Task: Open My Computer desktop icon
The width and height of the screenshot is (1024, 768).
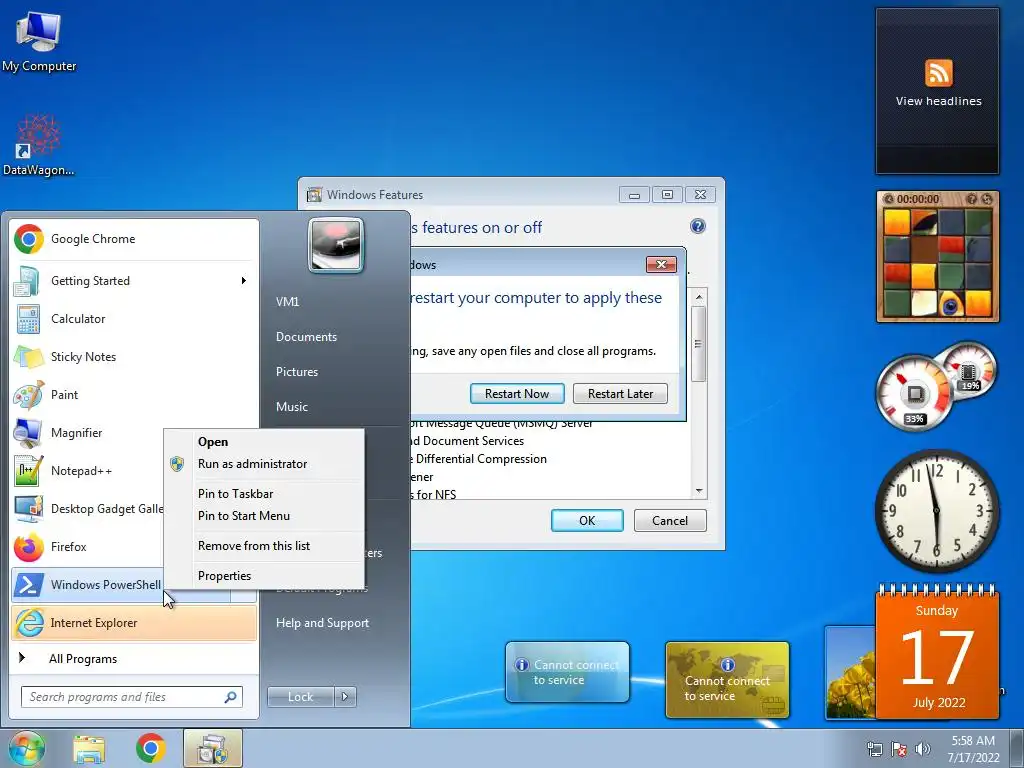Action: point(39,41)
